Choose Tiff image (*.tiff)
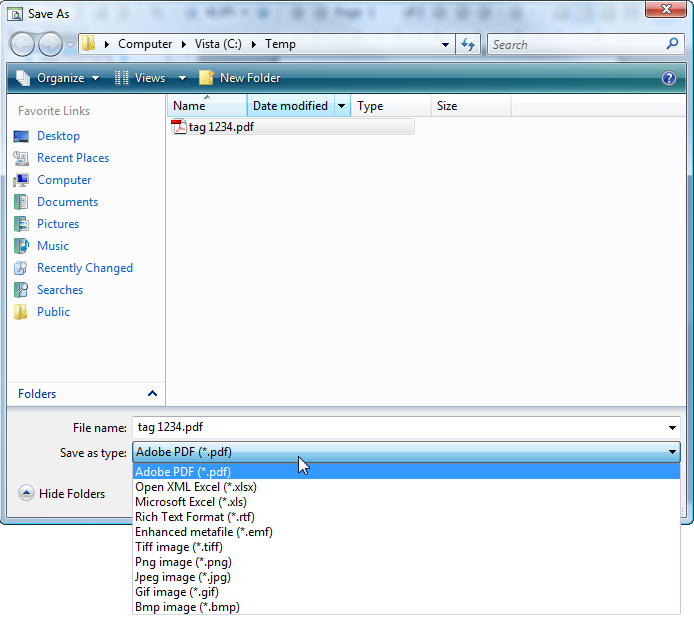 (x=406, y=547)
